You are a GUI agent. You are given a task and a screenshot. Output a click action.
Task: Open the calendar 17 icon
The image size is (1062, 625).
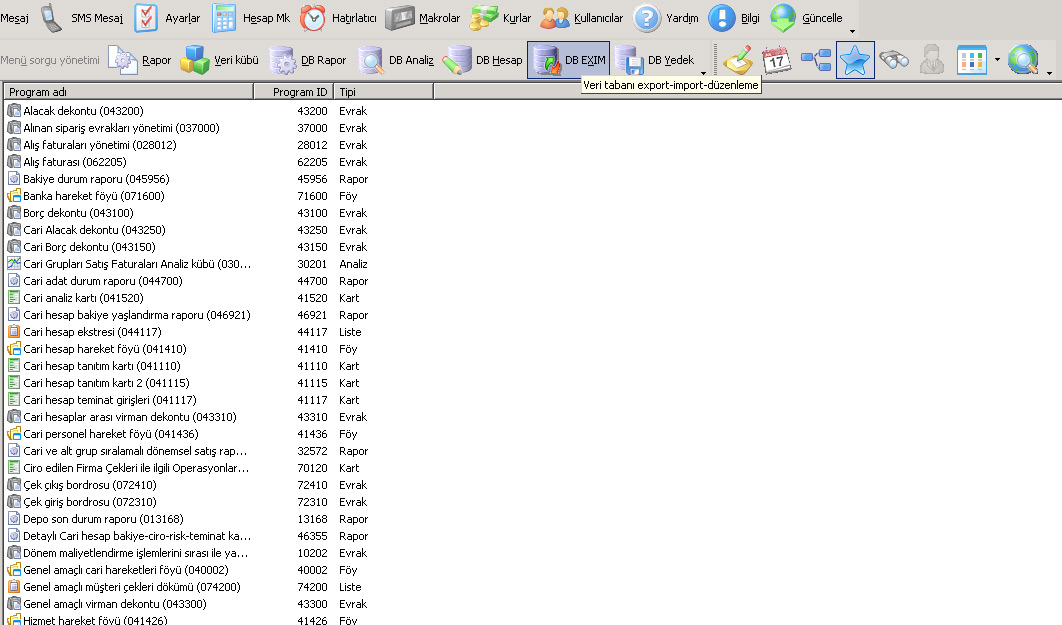777,60
